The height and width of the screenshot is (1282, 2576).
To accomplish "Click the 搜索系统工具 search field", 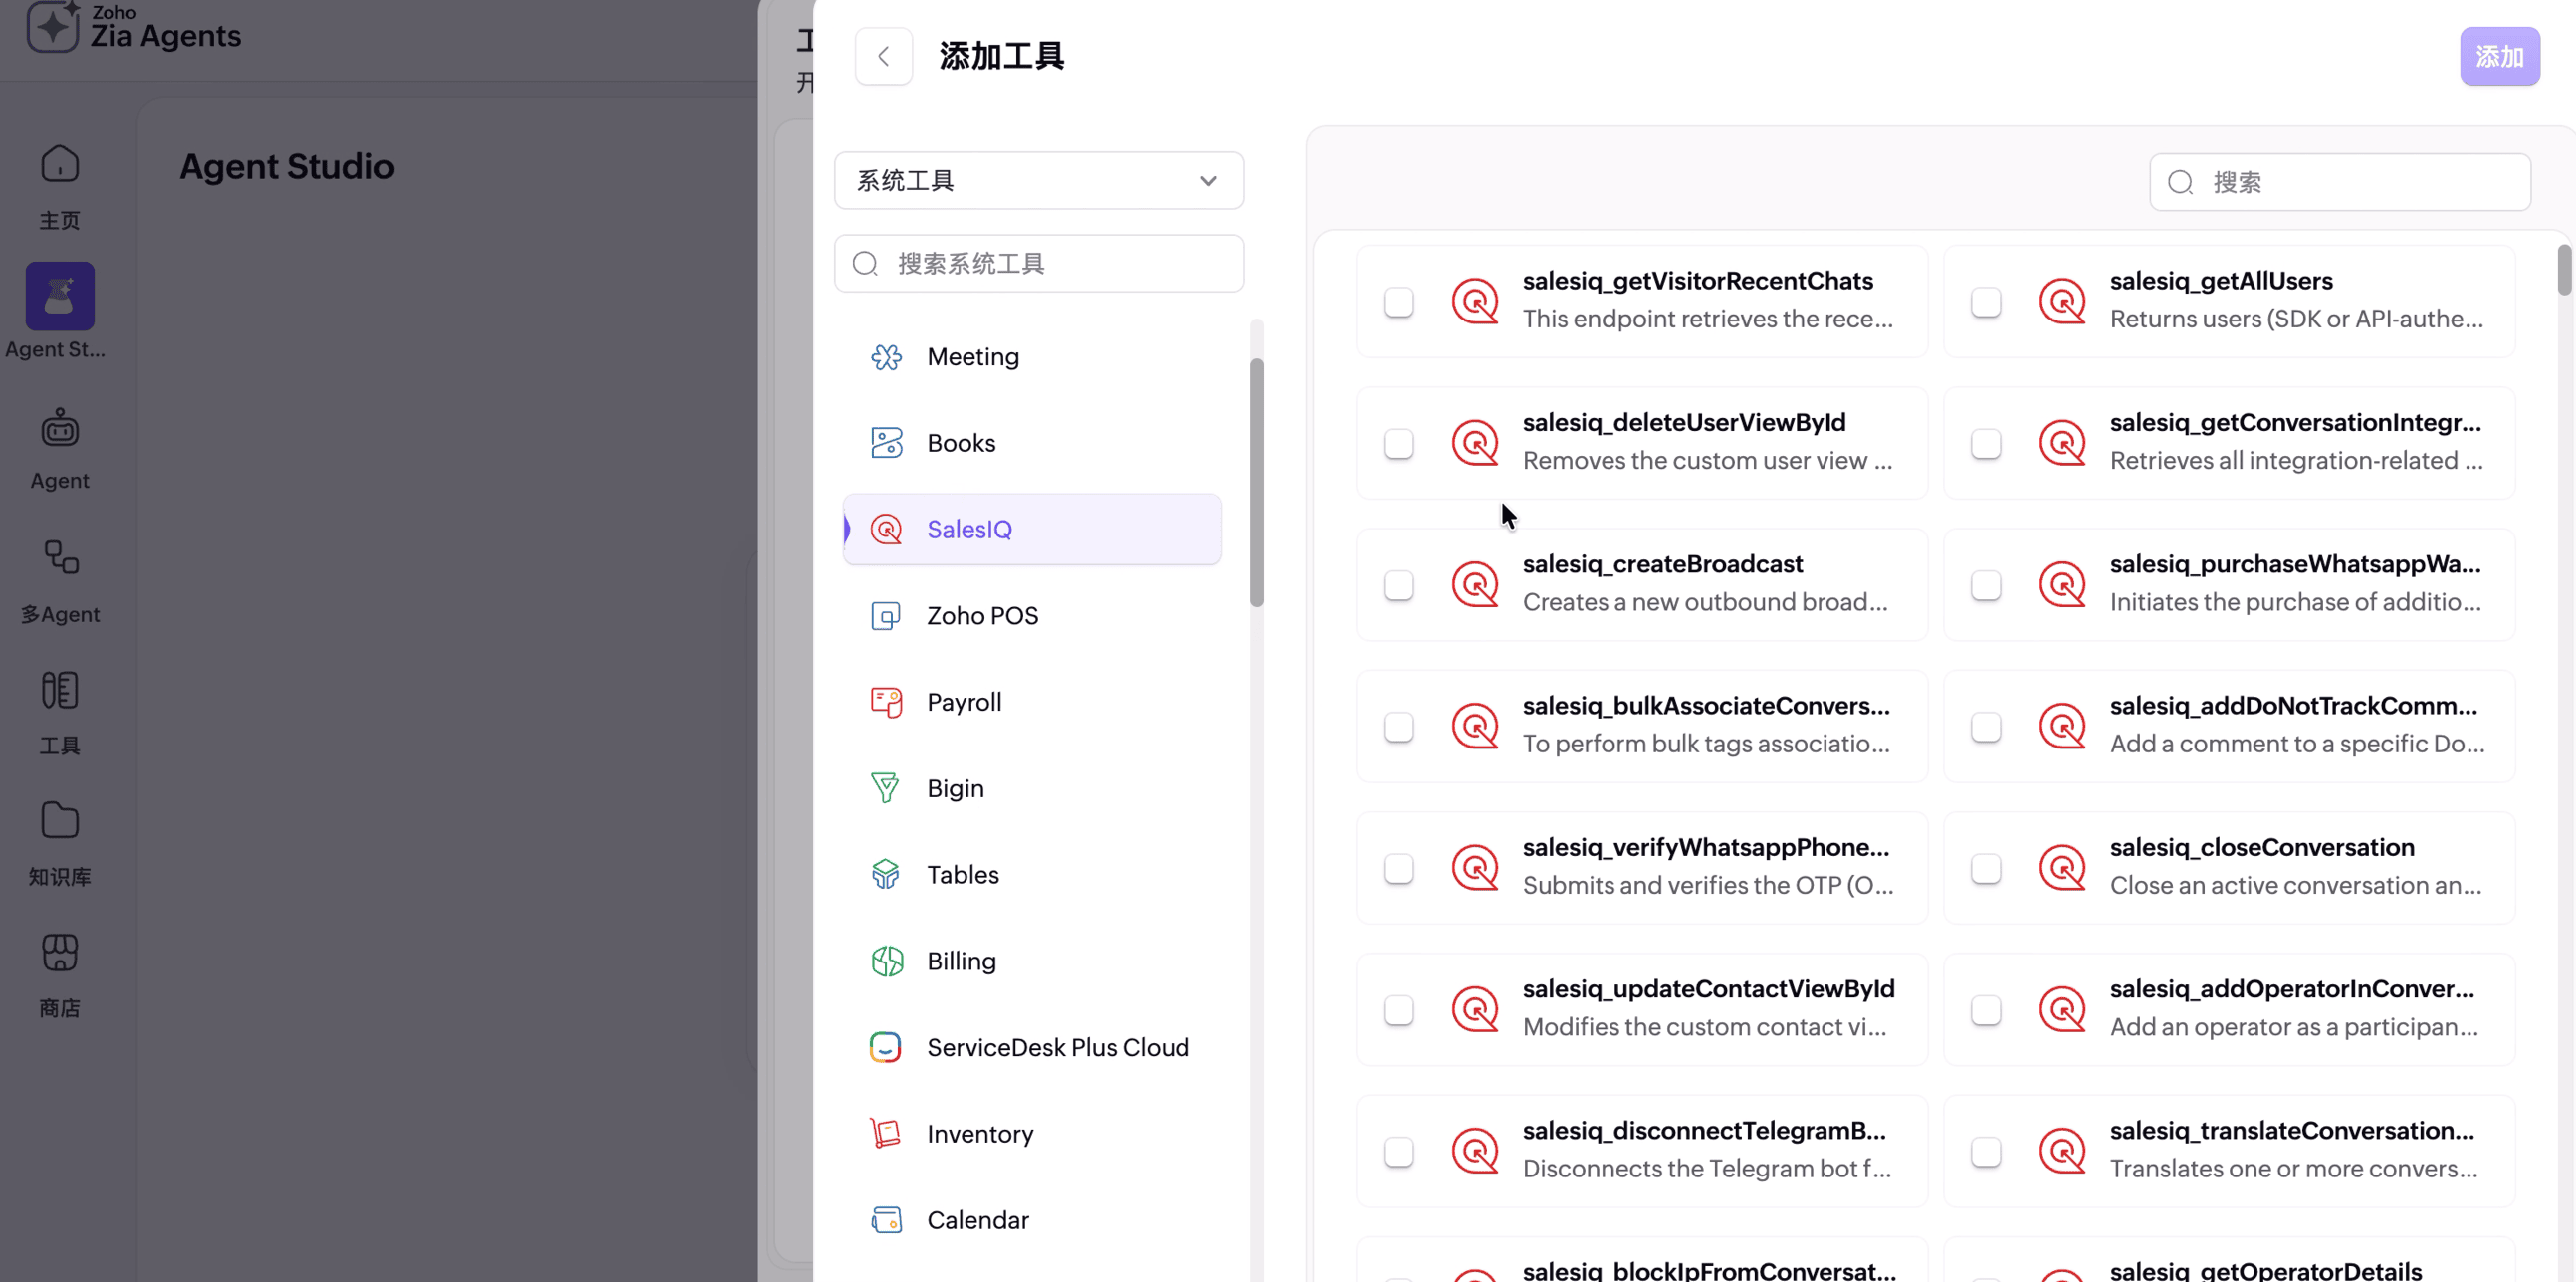I will point(1039,263).
